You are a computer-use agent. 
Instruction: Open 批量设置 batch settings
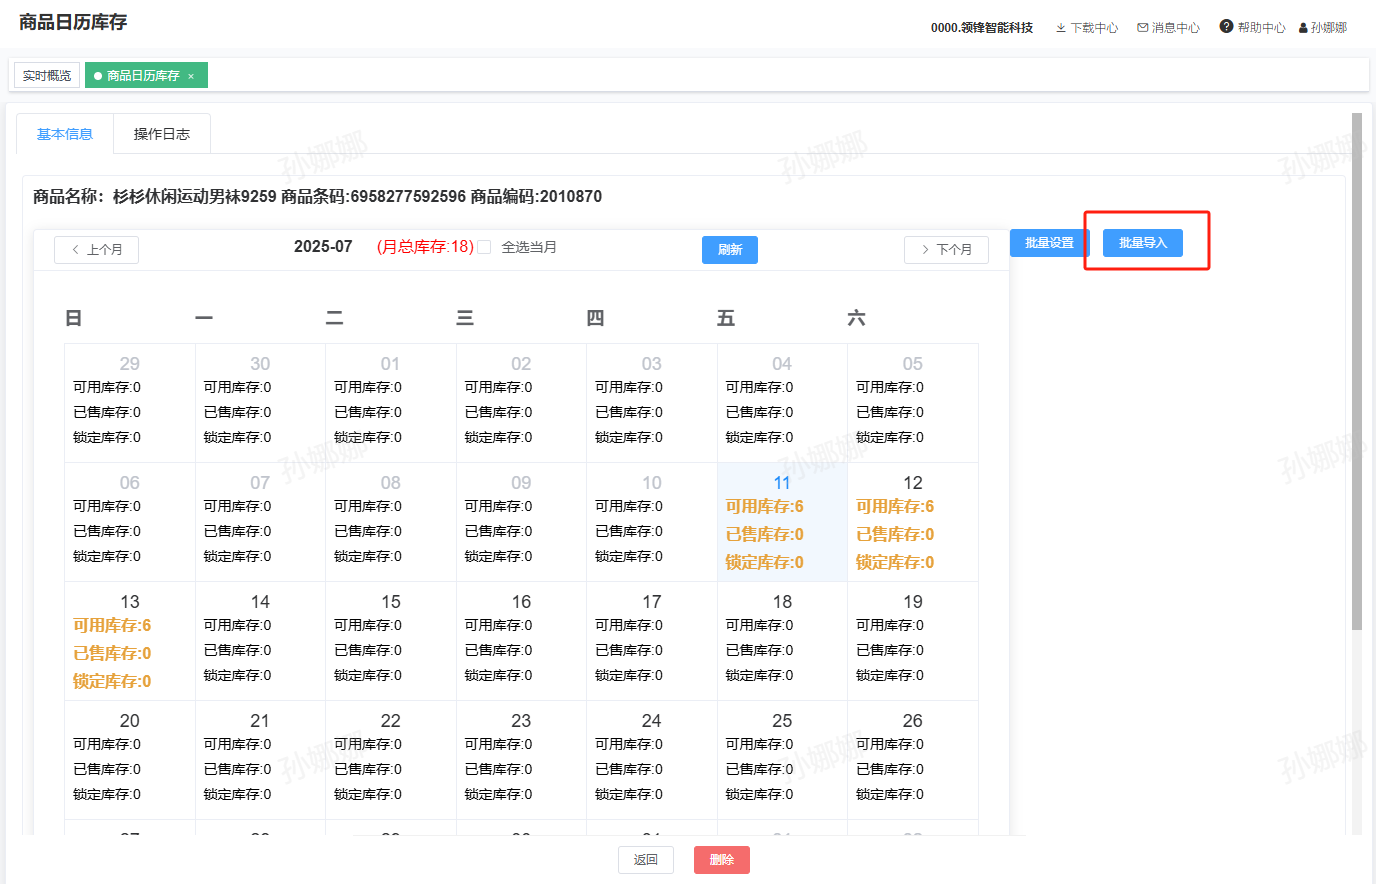pos(1049,243)
